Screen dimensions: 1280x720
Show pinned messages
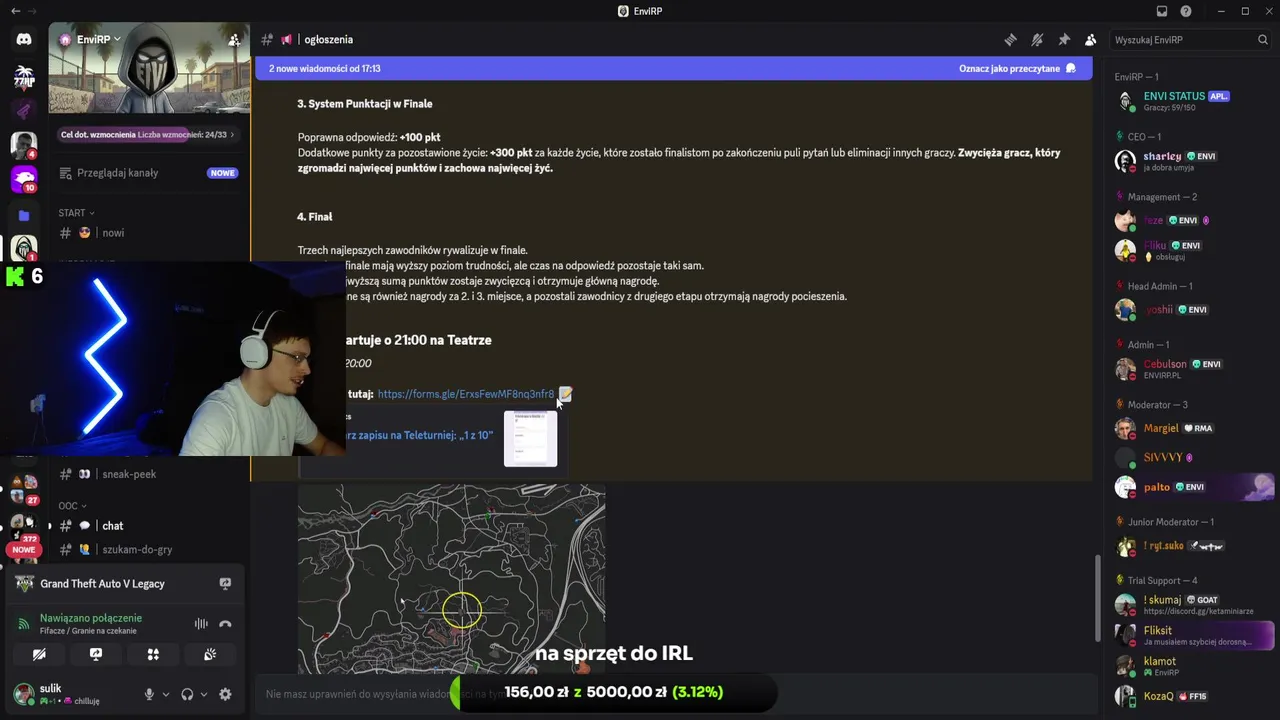click(x=1064, y=40)
